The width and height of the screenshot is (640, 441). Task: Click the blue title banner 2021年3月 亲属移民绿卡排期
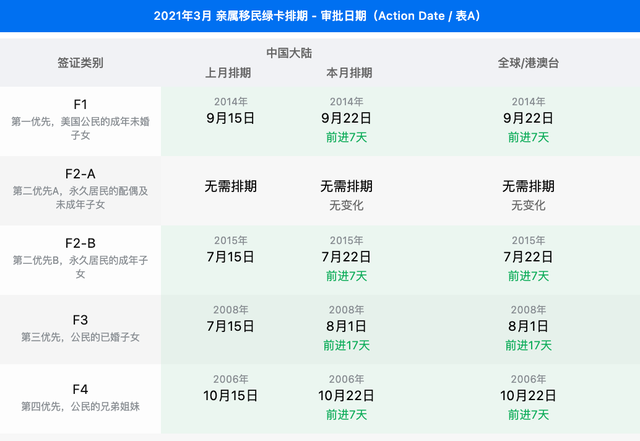point(320,16)
